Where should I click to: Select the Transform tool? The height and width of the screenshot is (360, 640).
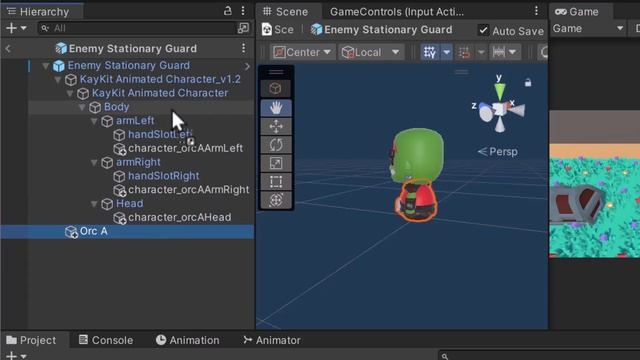click(276, 200)
